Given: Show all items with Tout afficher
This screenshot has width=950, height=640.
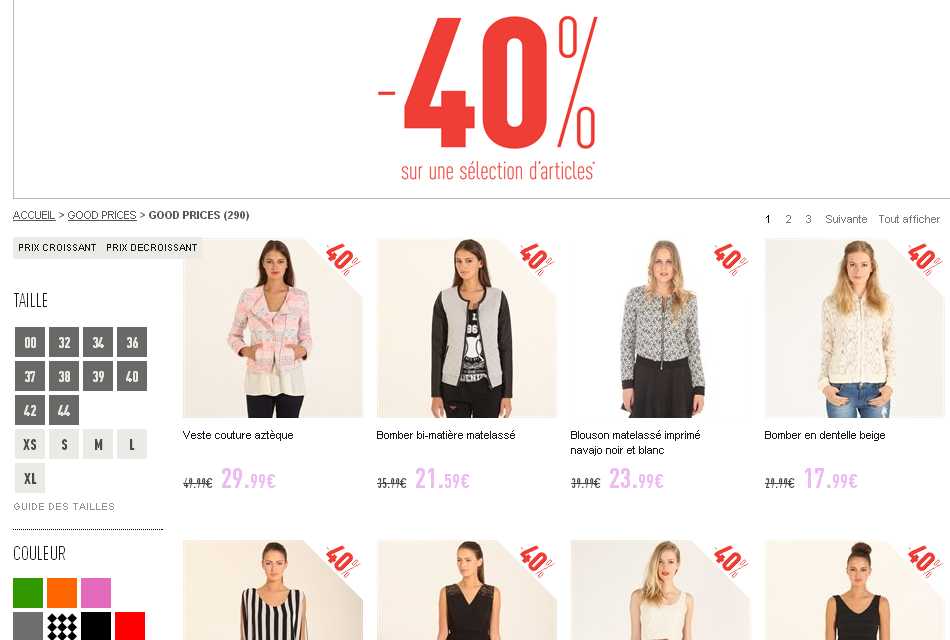Looking at the screenshot, I should [x=909, y=219].
